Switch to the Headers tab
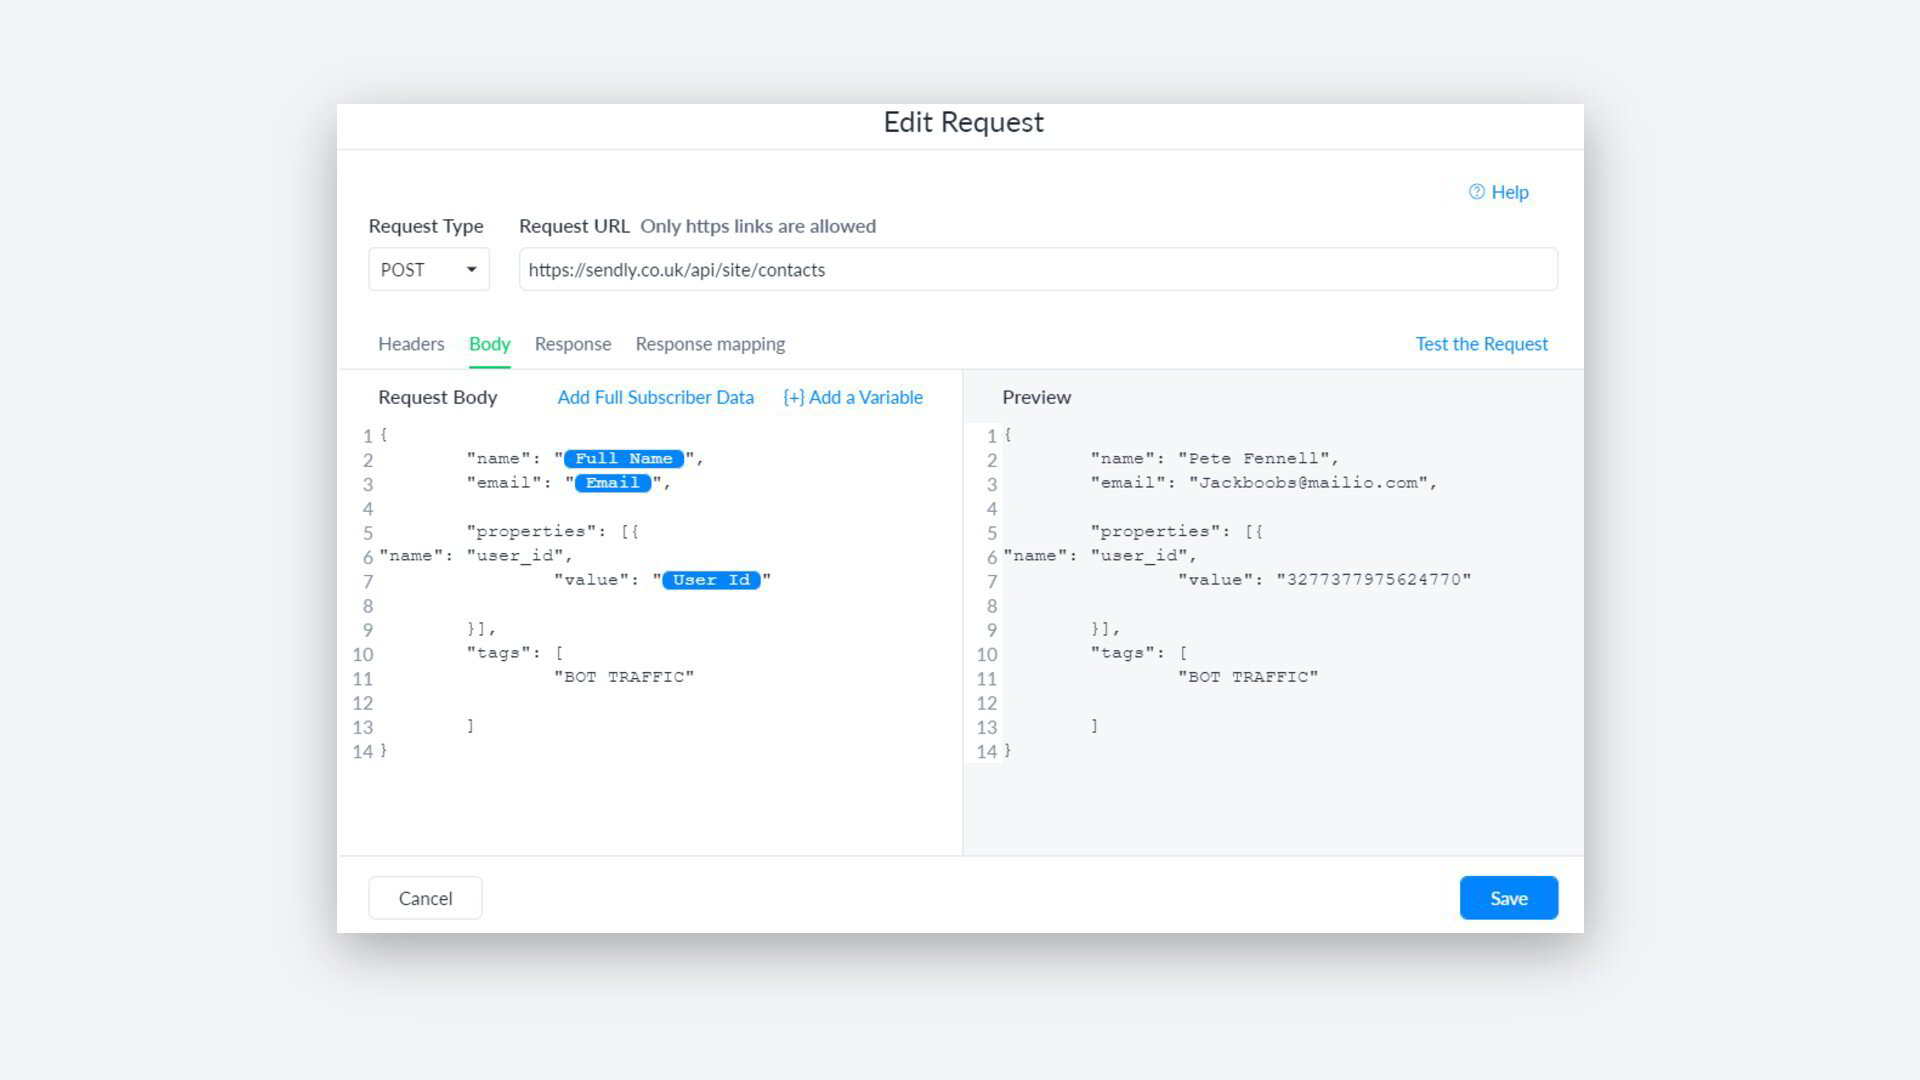This screenshot has width=1920, height=1080. [411, 344]
